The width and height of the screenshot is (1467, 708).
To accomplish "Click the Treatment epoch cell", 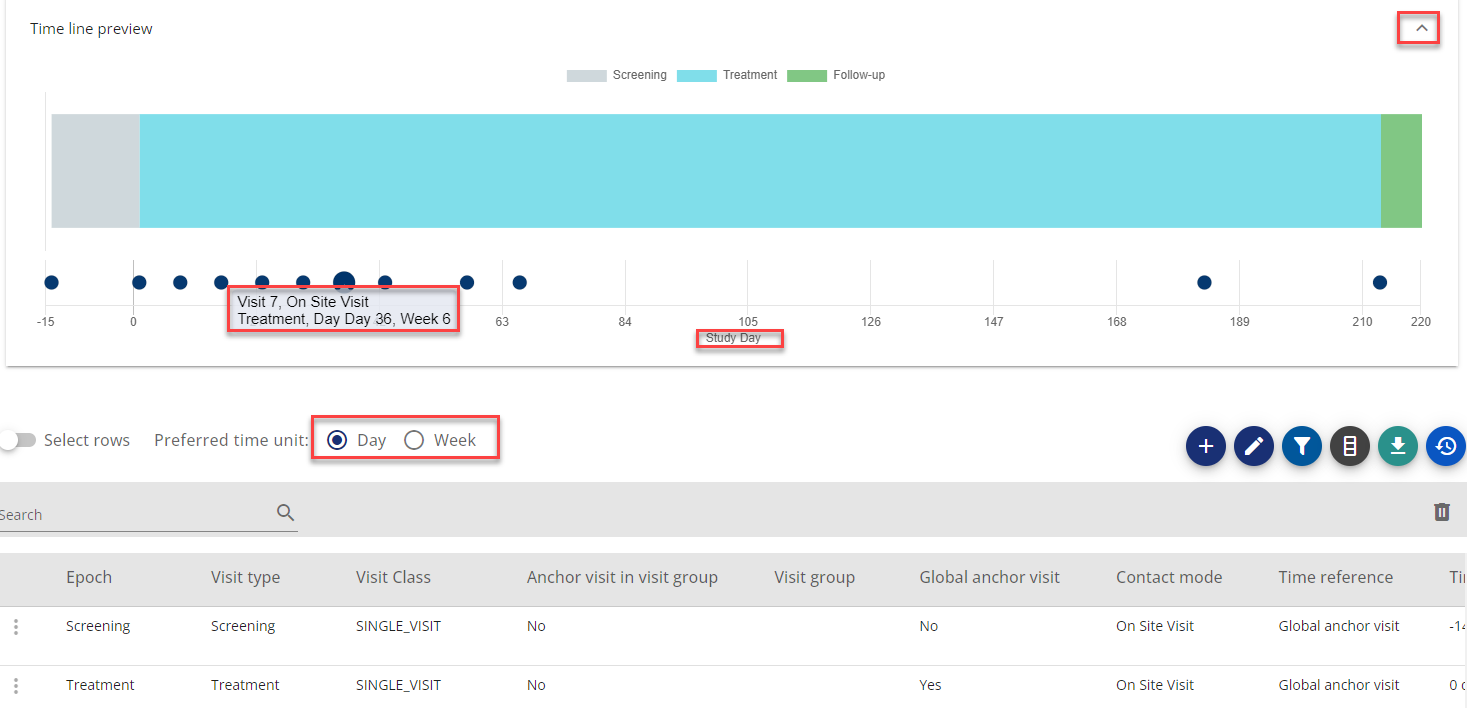I will pyautogui.click(x=100, y=686).
